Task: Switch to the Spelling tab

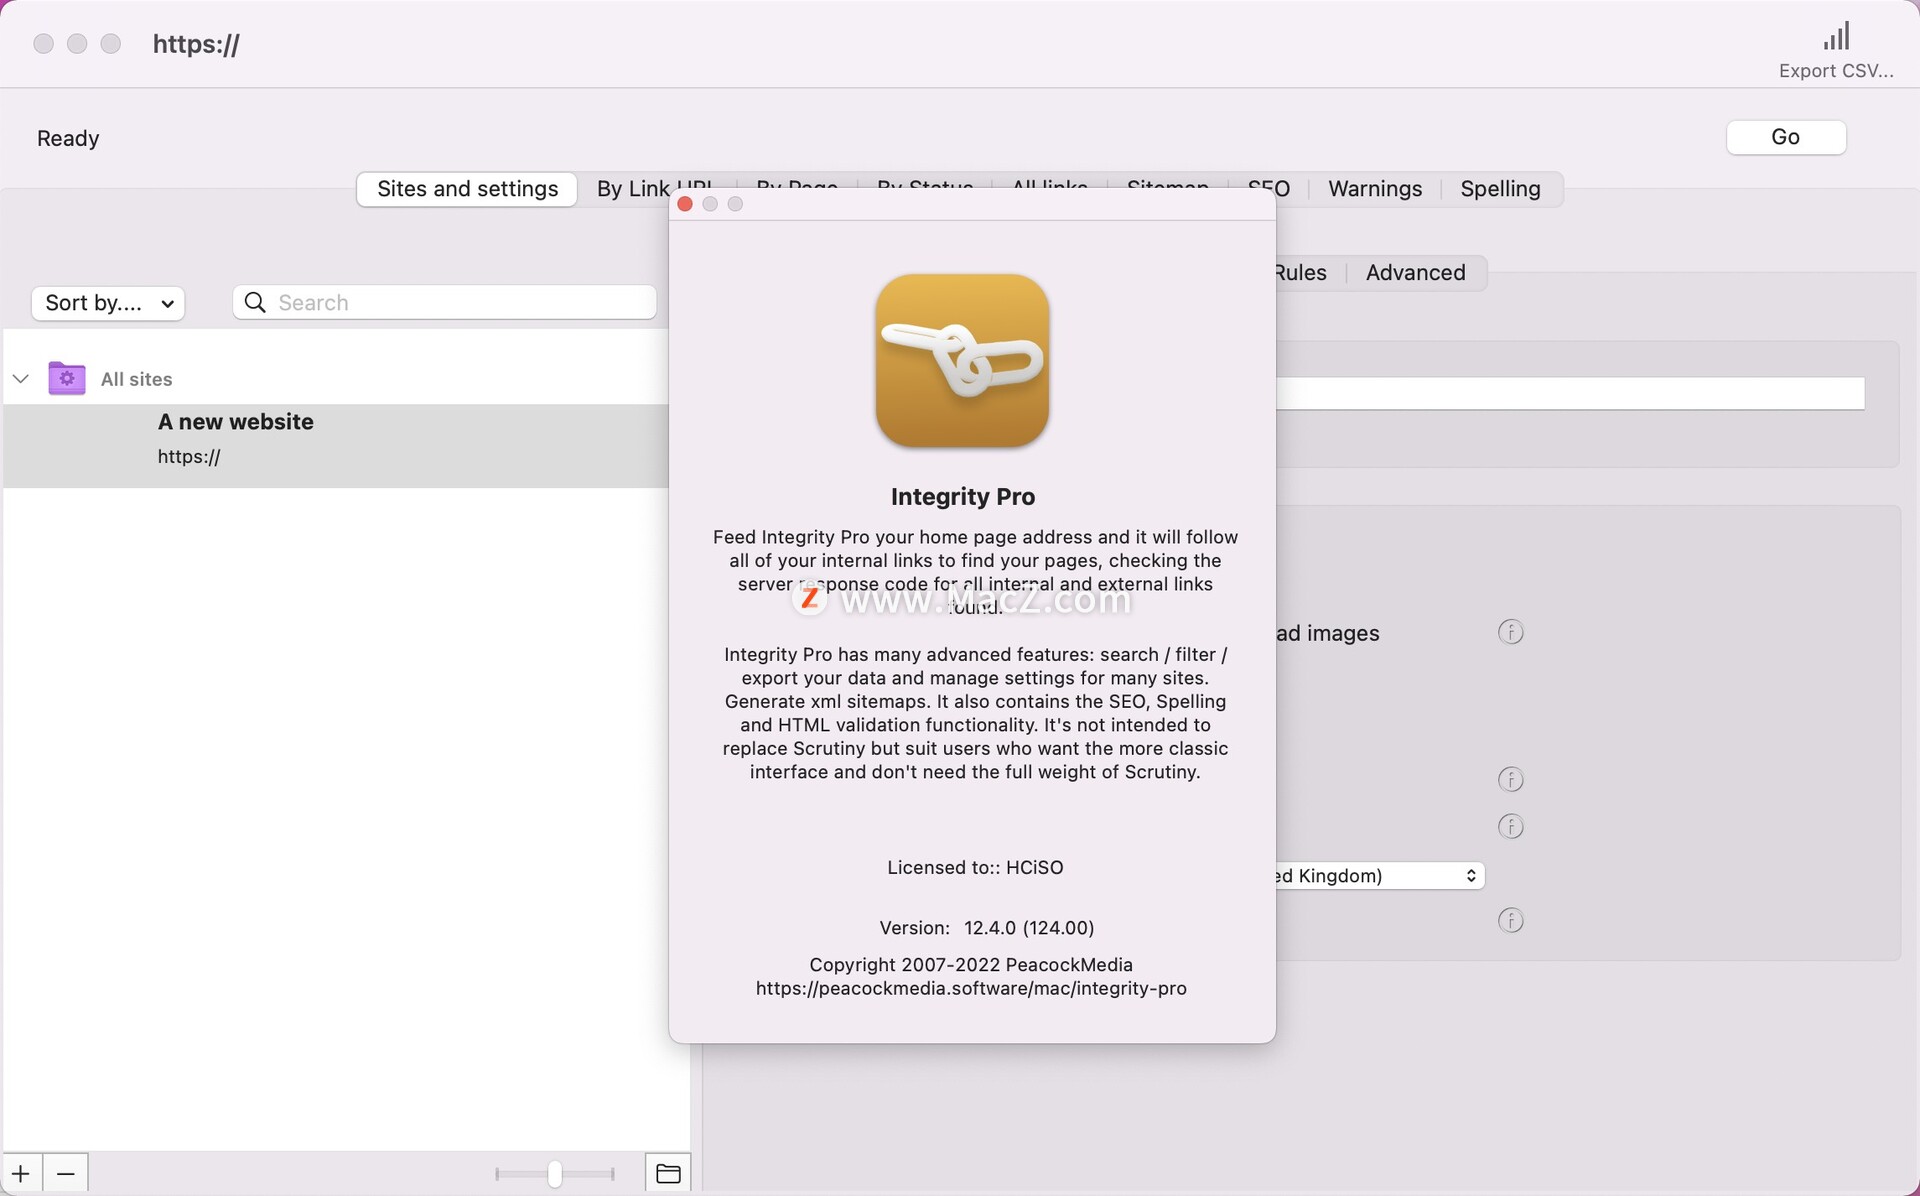Action: coord(1500,188)
